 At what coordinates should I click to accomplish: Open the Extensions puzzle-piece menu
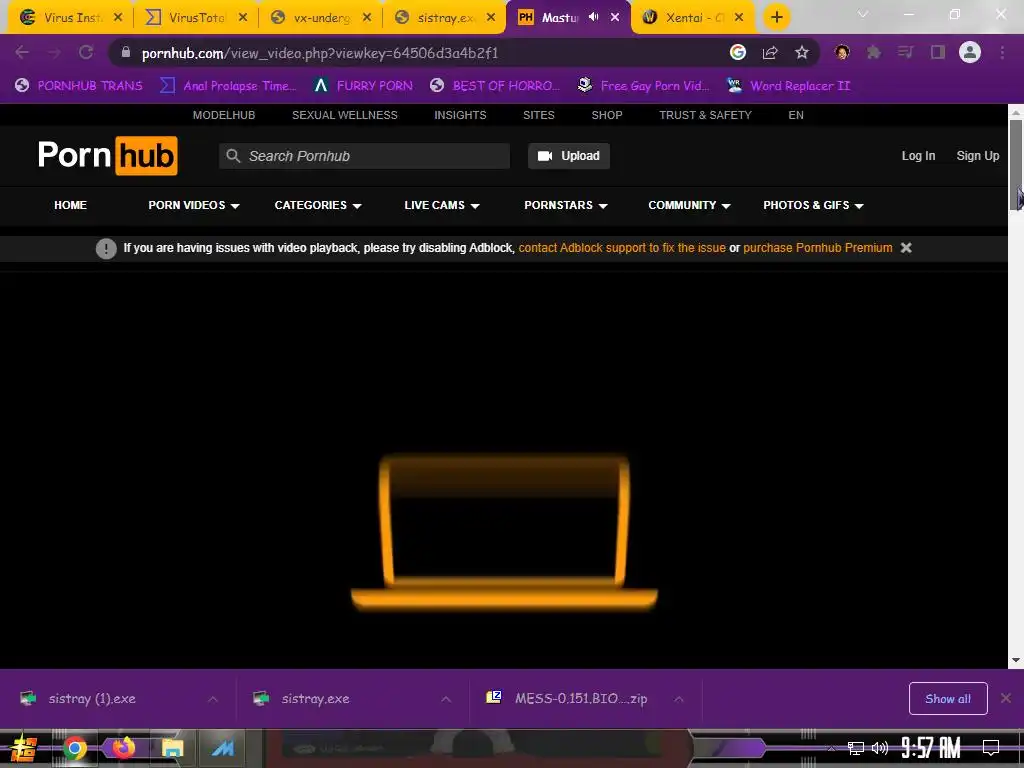[x=874, y=52]
